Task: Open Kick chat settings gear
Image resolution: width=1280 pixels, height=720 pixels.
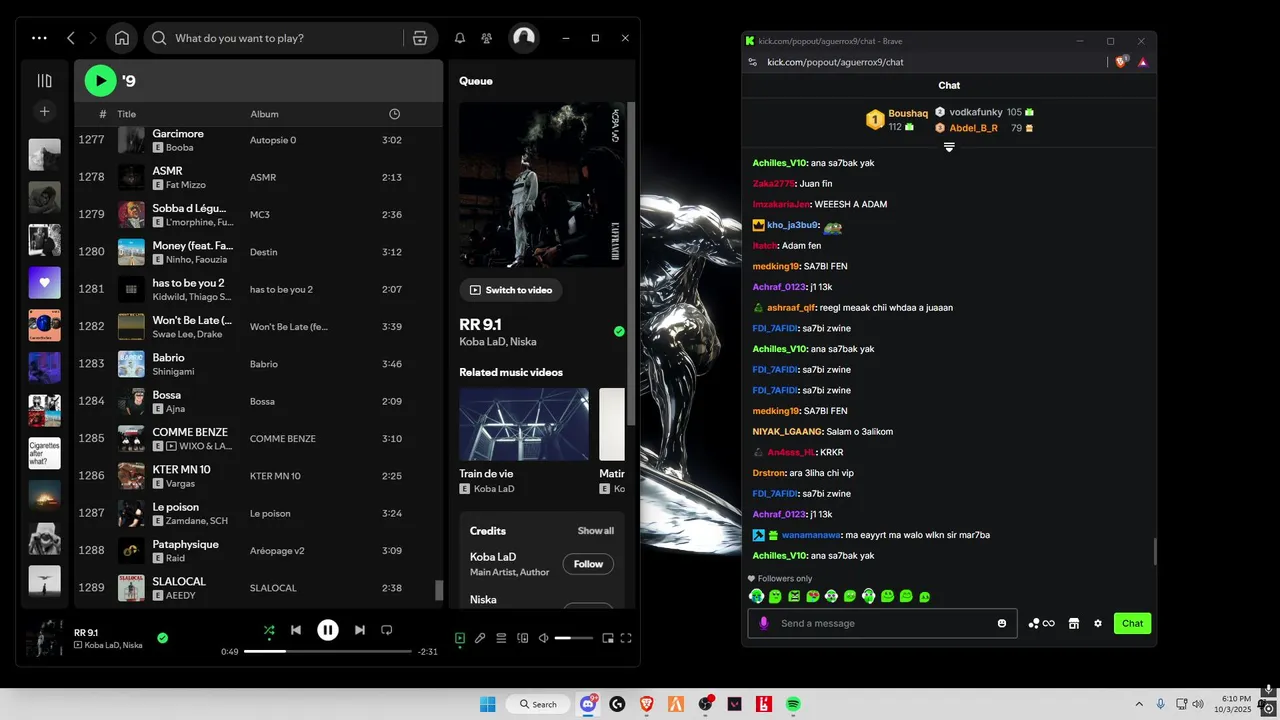Action: (1098, 623)
